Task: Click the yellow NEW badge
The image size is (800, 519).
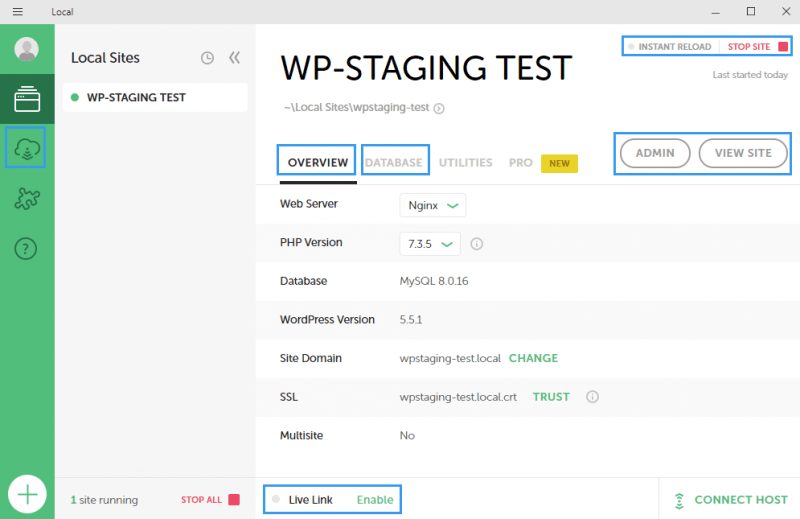Action: [559, 163]
